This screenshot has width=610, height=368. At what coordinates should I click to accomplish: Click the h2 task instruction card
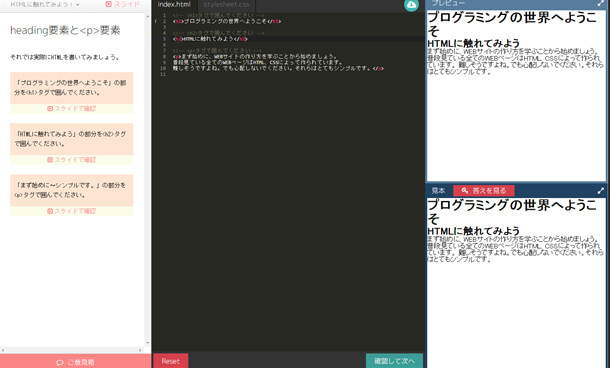(x=72, y=139)
